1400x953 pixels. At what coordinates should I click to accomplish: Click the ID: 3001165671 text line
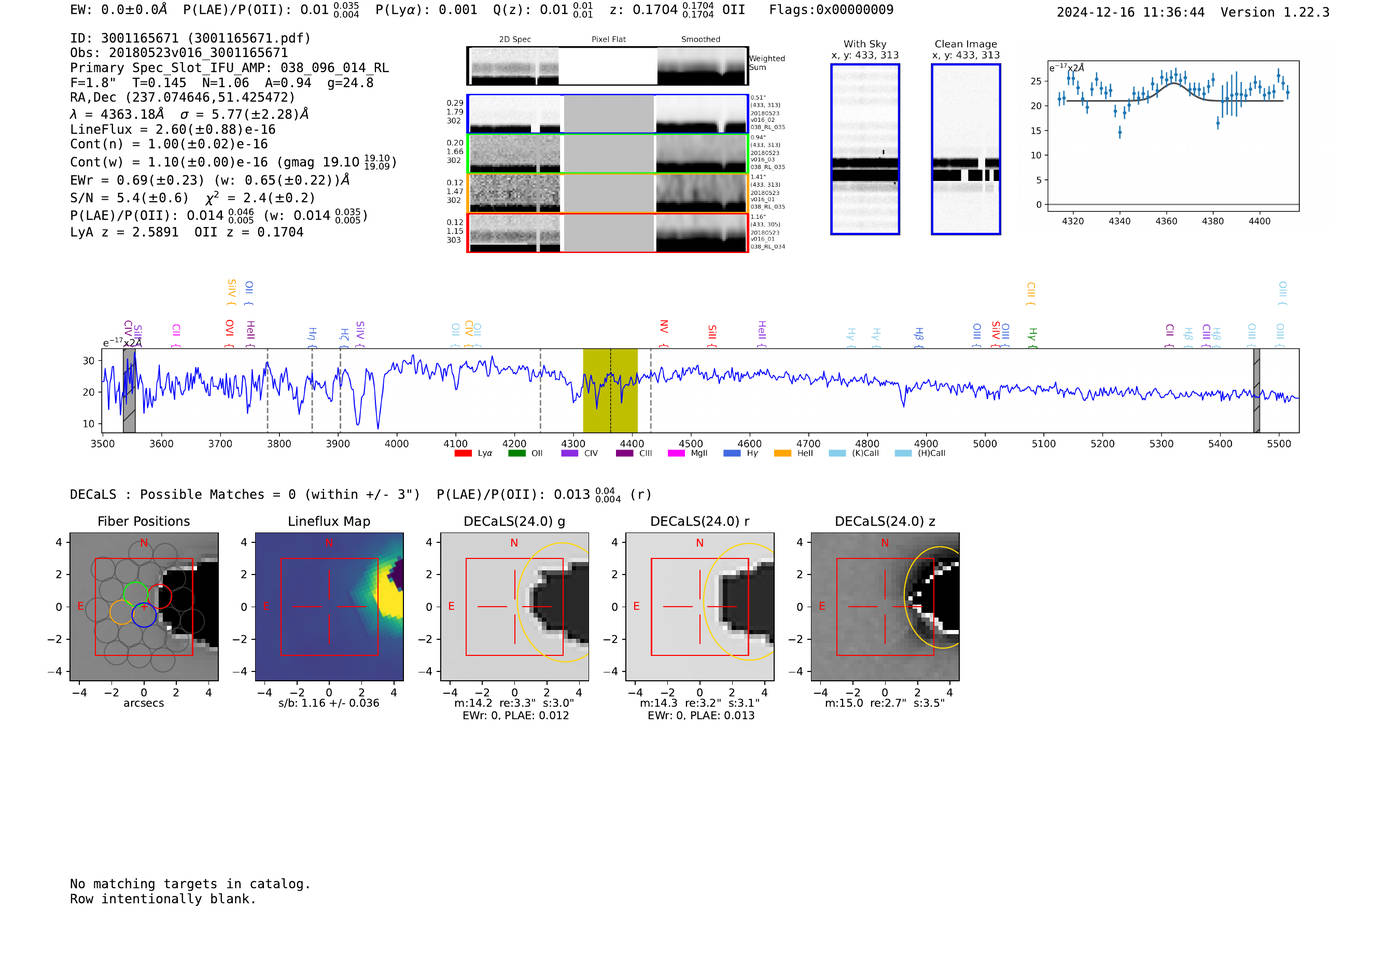[x=190, y=38]
